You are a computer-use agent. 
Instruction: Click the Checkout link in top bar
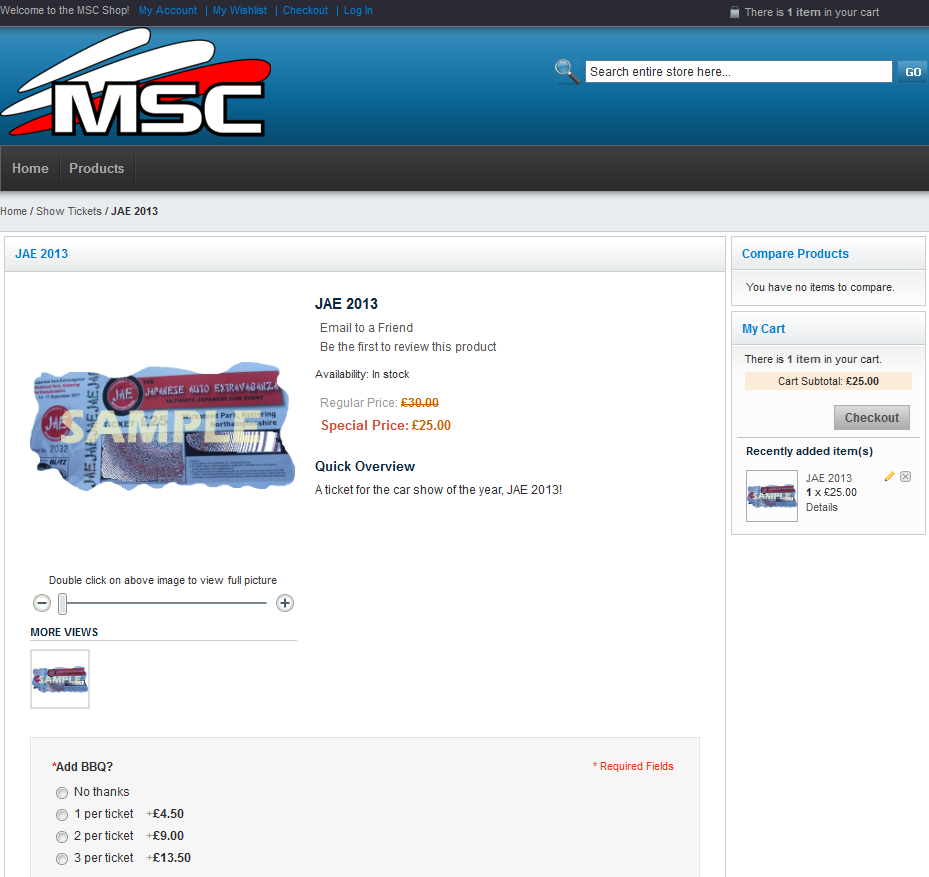tap(305, 11)
